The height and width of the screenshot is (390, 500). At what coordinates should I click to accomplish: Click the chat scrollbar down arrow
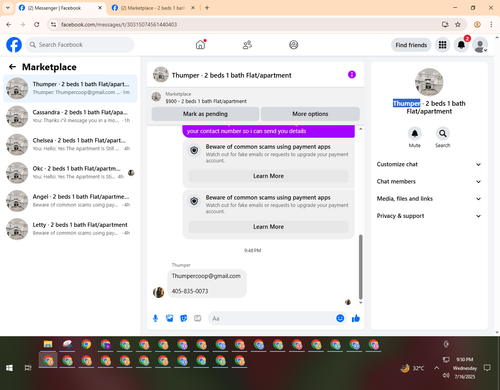[x=360, y=303]
